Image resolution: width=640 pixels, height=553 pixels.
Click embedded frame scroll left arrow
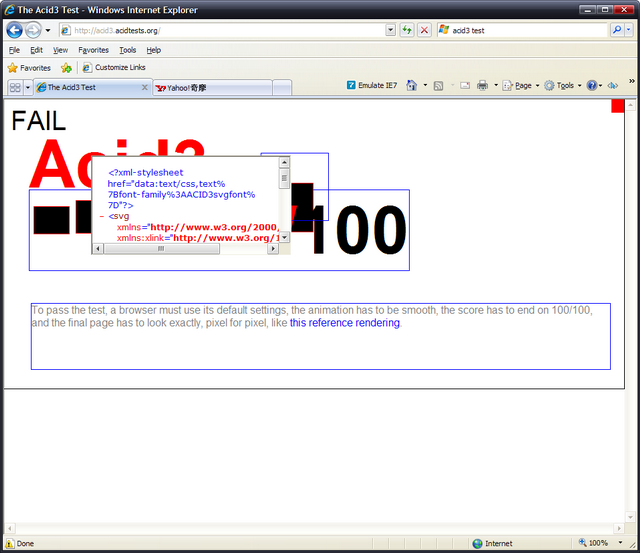pos(98,249)
